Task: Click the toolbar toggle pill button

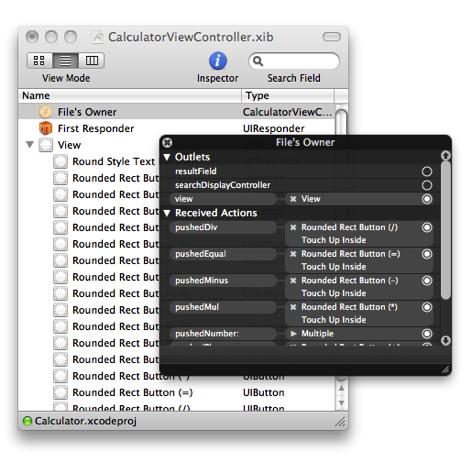Action: 331,37
